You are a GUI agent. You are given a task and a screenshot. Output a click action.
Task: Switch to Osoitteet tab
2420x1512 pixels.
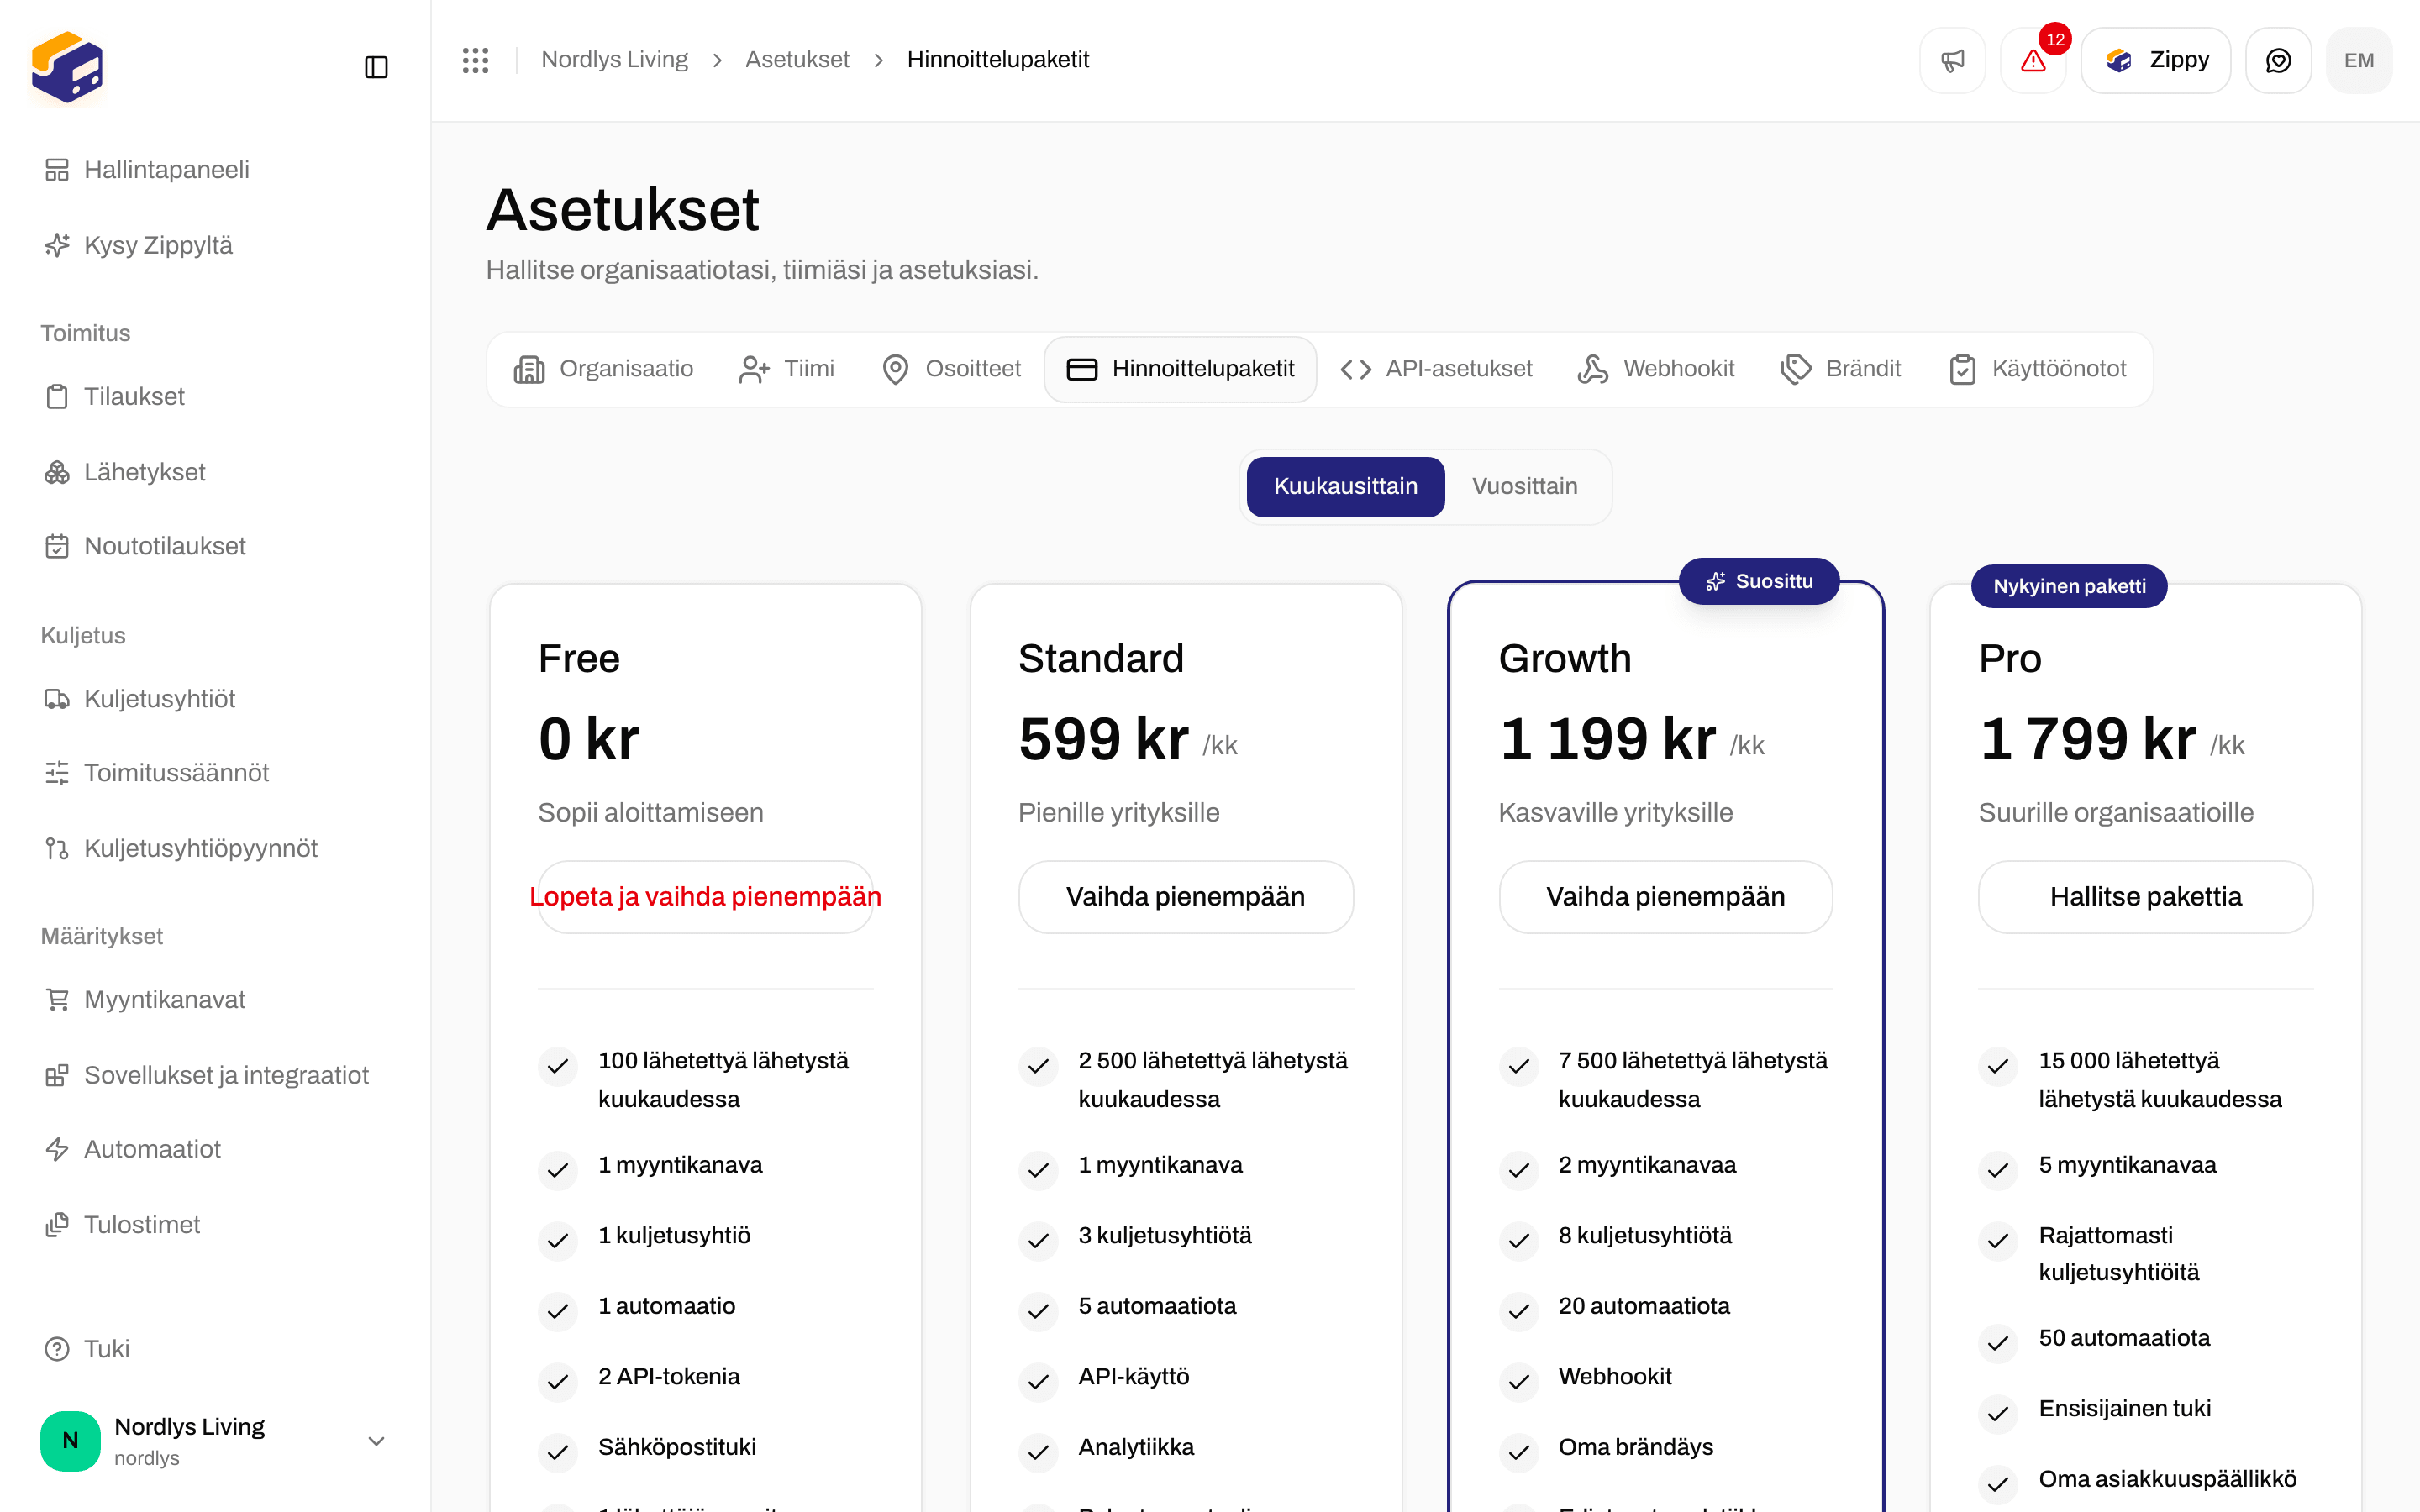click(x=951, y=369)
